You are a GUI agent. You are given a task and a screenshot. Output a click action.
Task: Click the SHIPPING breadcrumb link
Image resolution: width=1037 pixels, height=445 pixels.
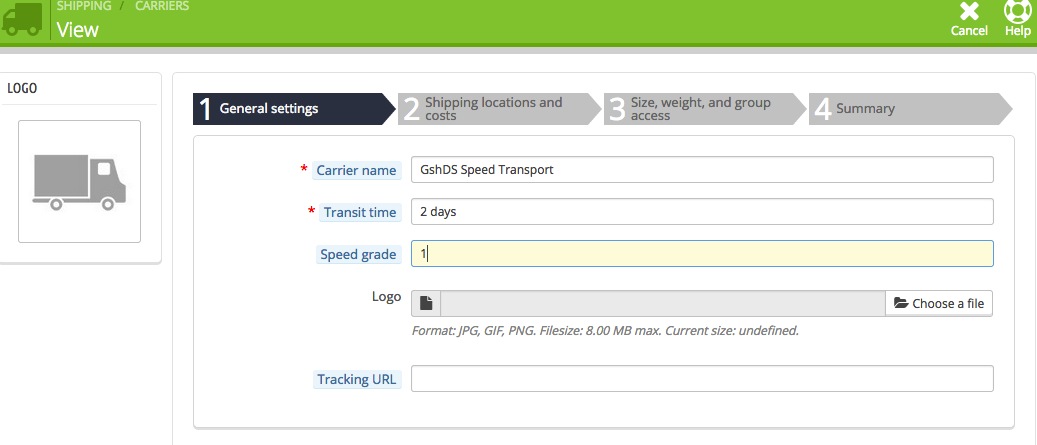[x=84, y=6]
